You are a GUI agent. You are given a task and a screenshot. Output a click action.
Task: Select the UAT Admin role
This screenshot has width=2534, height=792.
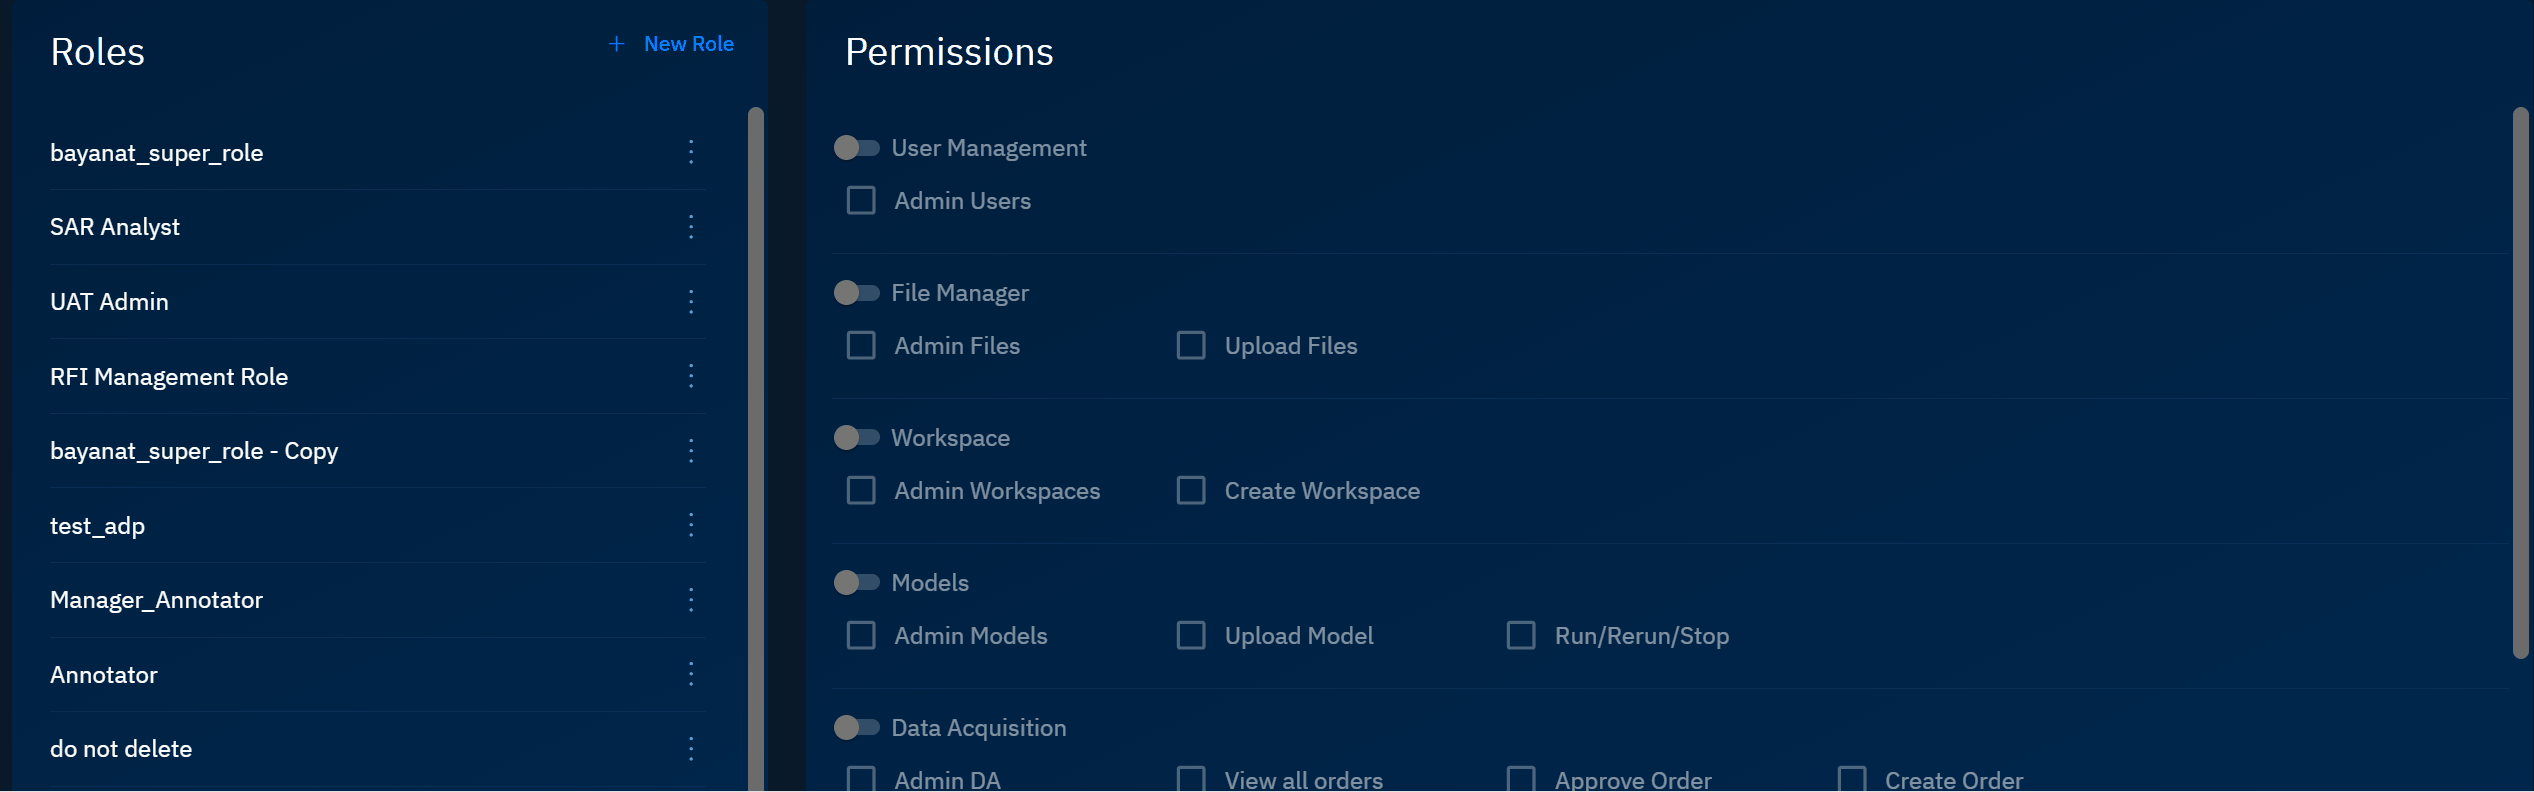pos(110,302)
